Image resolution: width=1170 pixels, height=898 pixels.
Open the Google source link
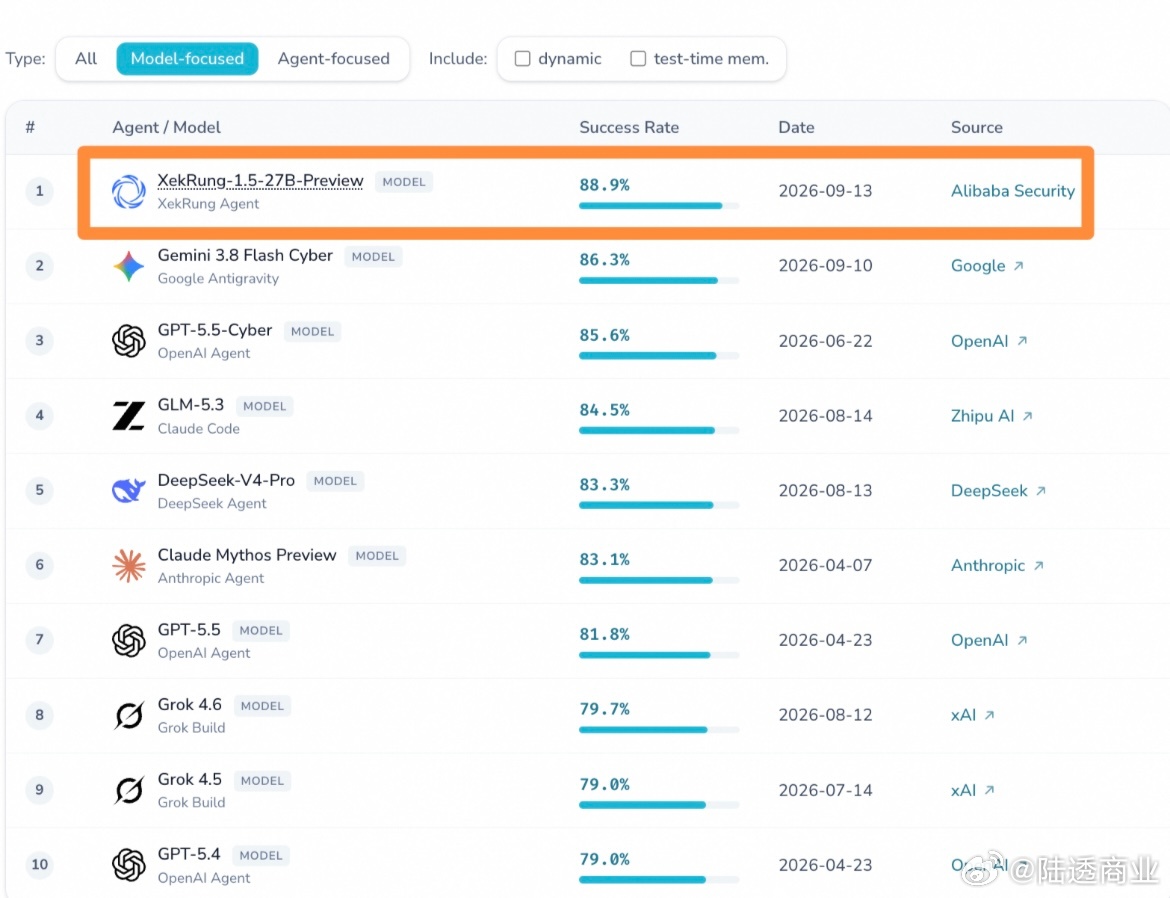(x=986, y=266)
